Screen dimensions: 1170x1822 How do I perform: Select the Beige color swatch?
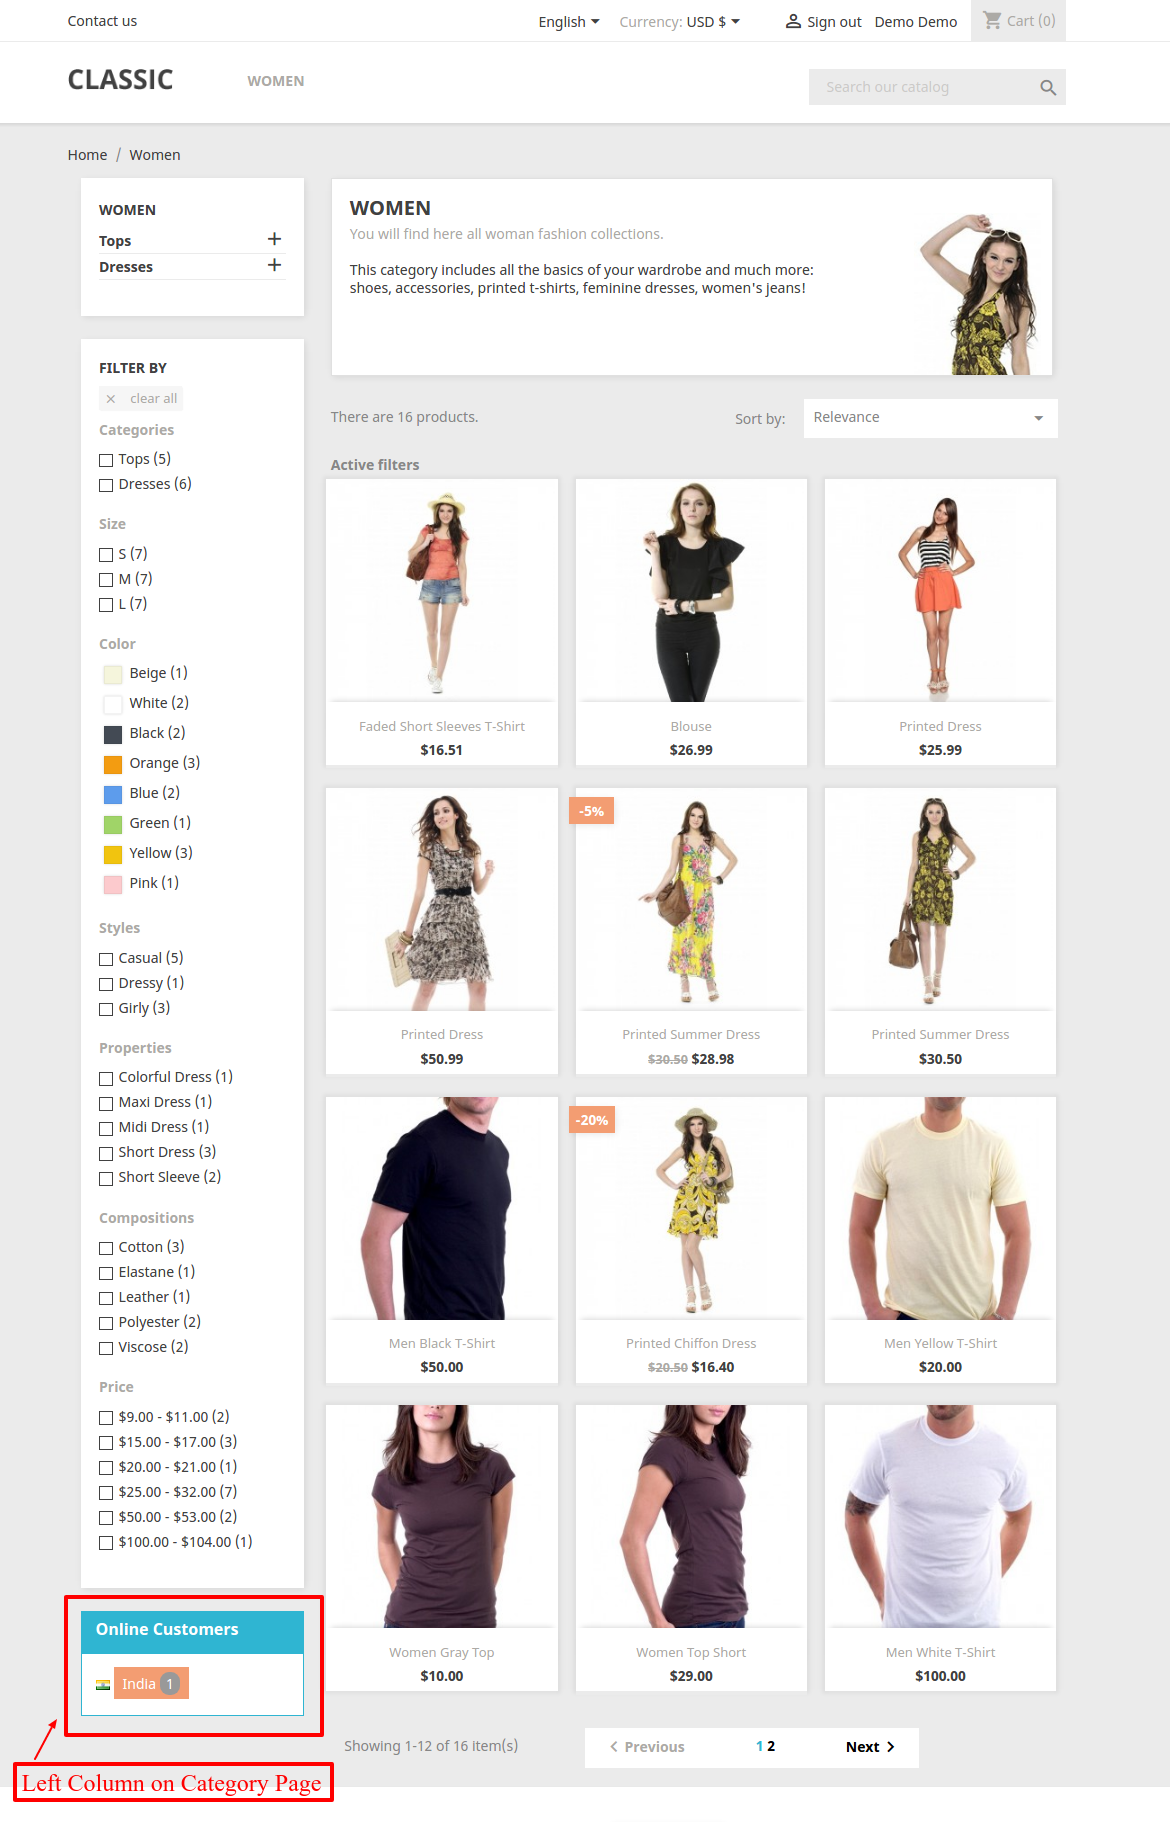113,674
